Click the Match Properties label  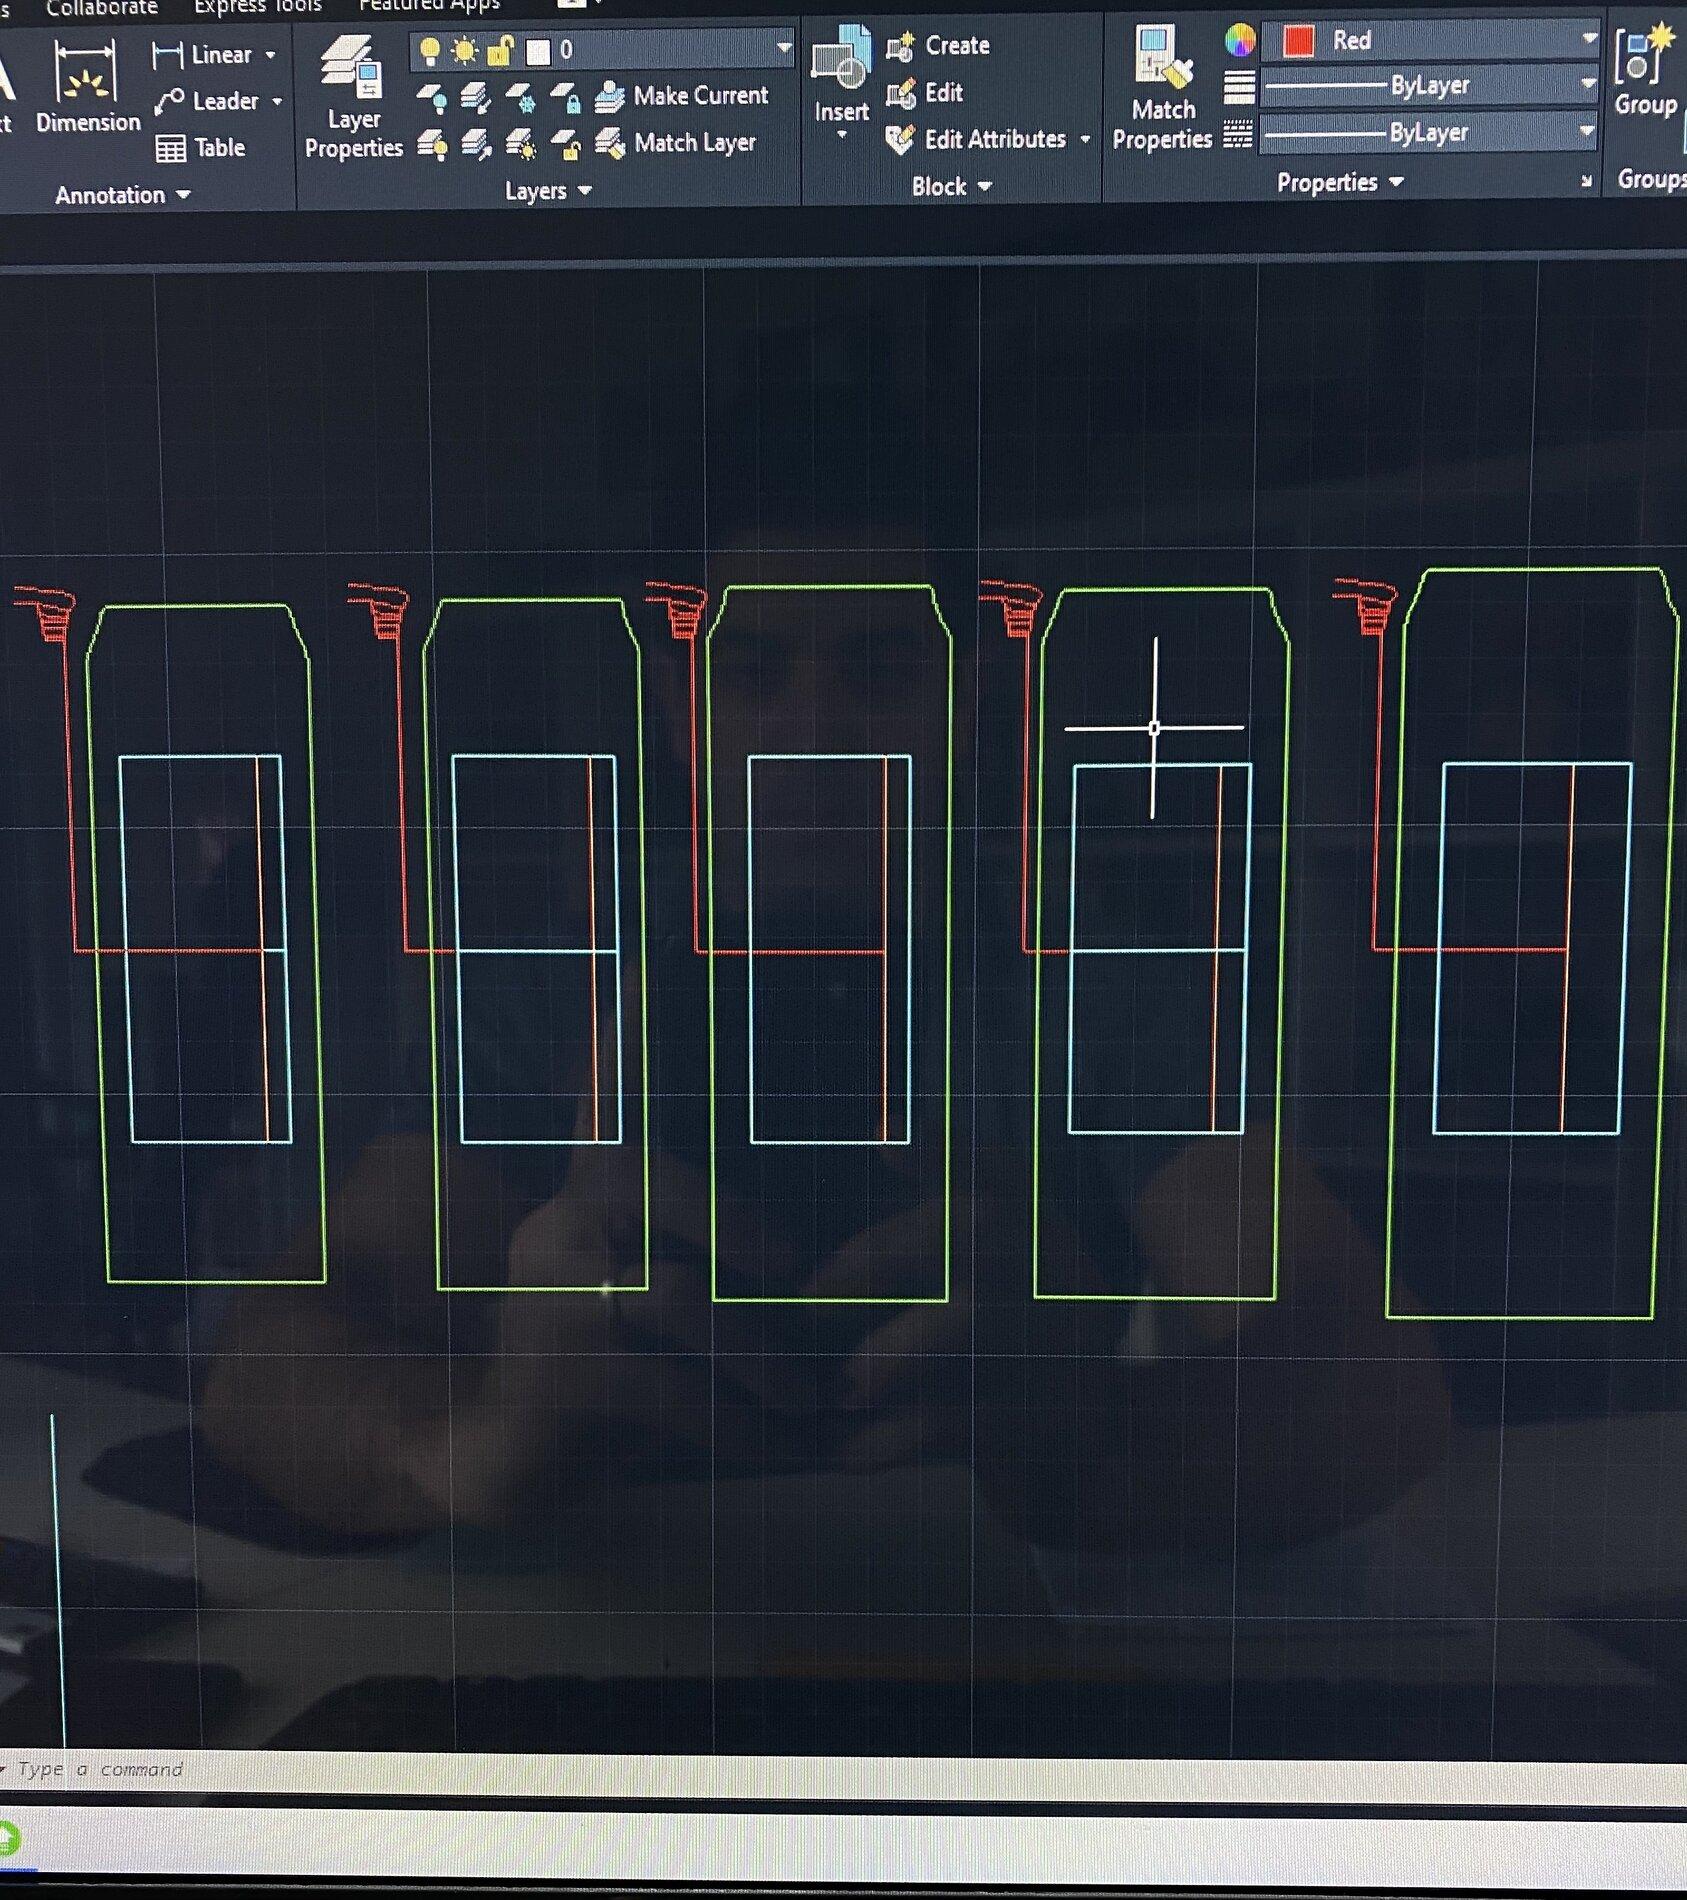(1162, 125)
